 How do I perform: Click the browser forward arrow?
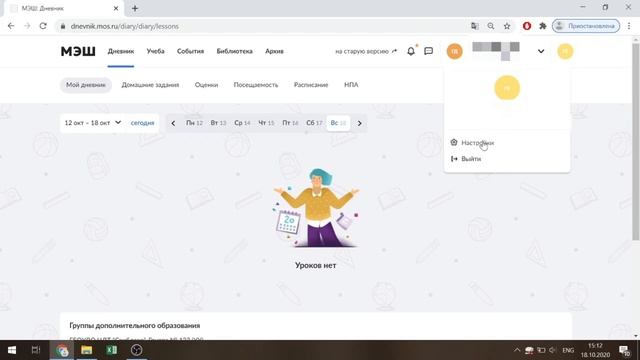27,26
